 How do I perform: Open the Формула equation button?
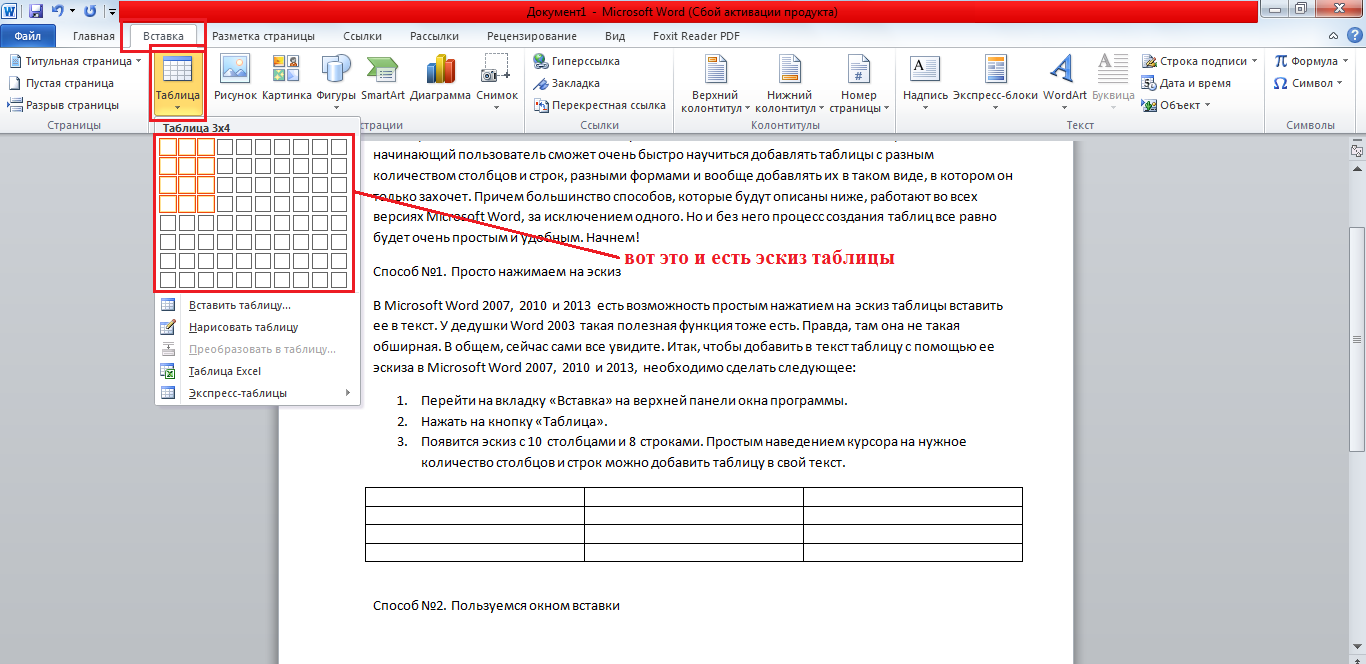point(1312,61)
